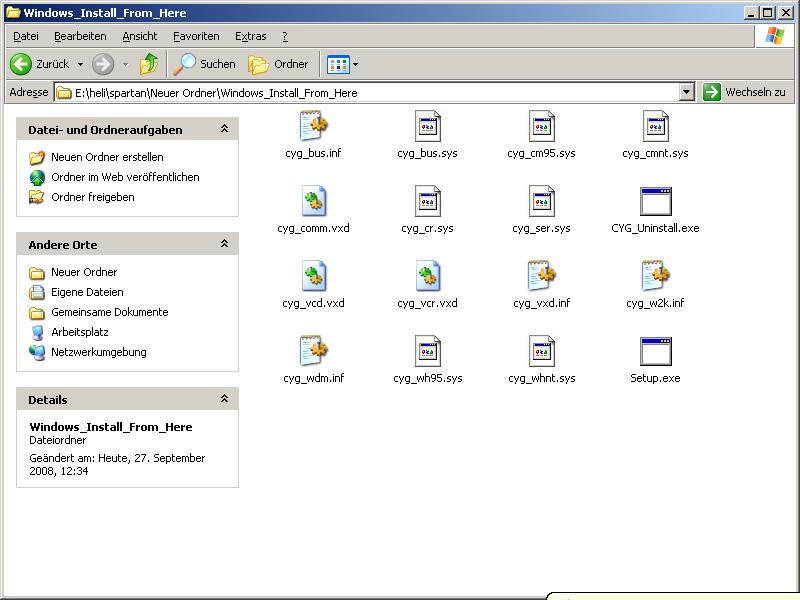
Task: Click the cyg_bus.inf file icon
Action: [x=313, y=127]
